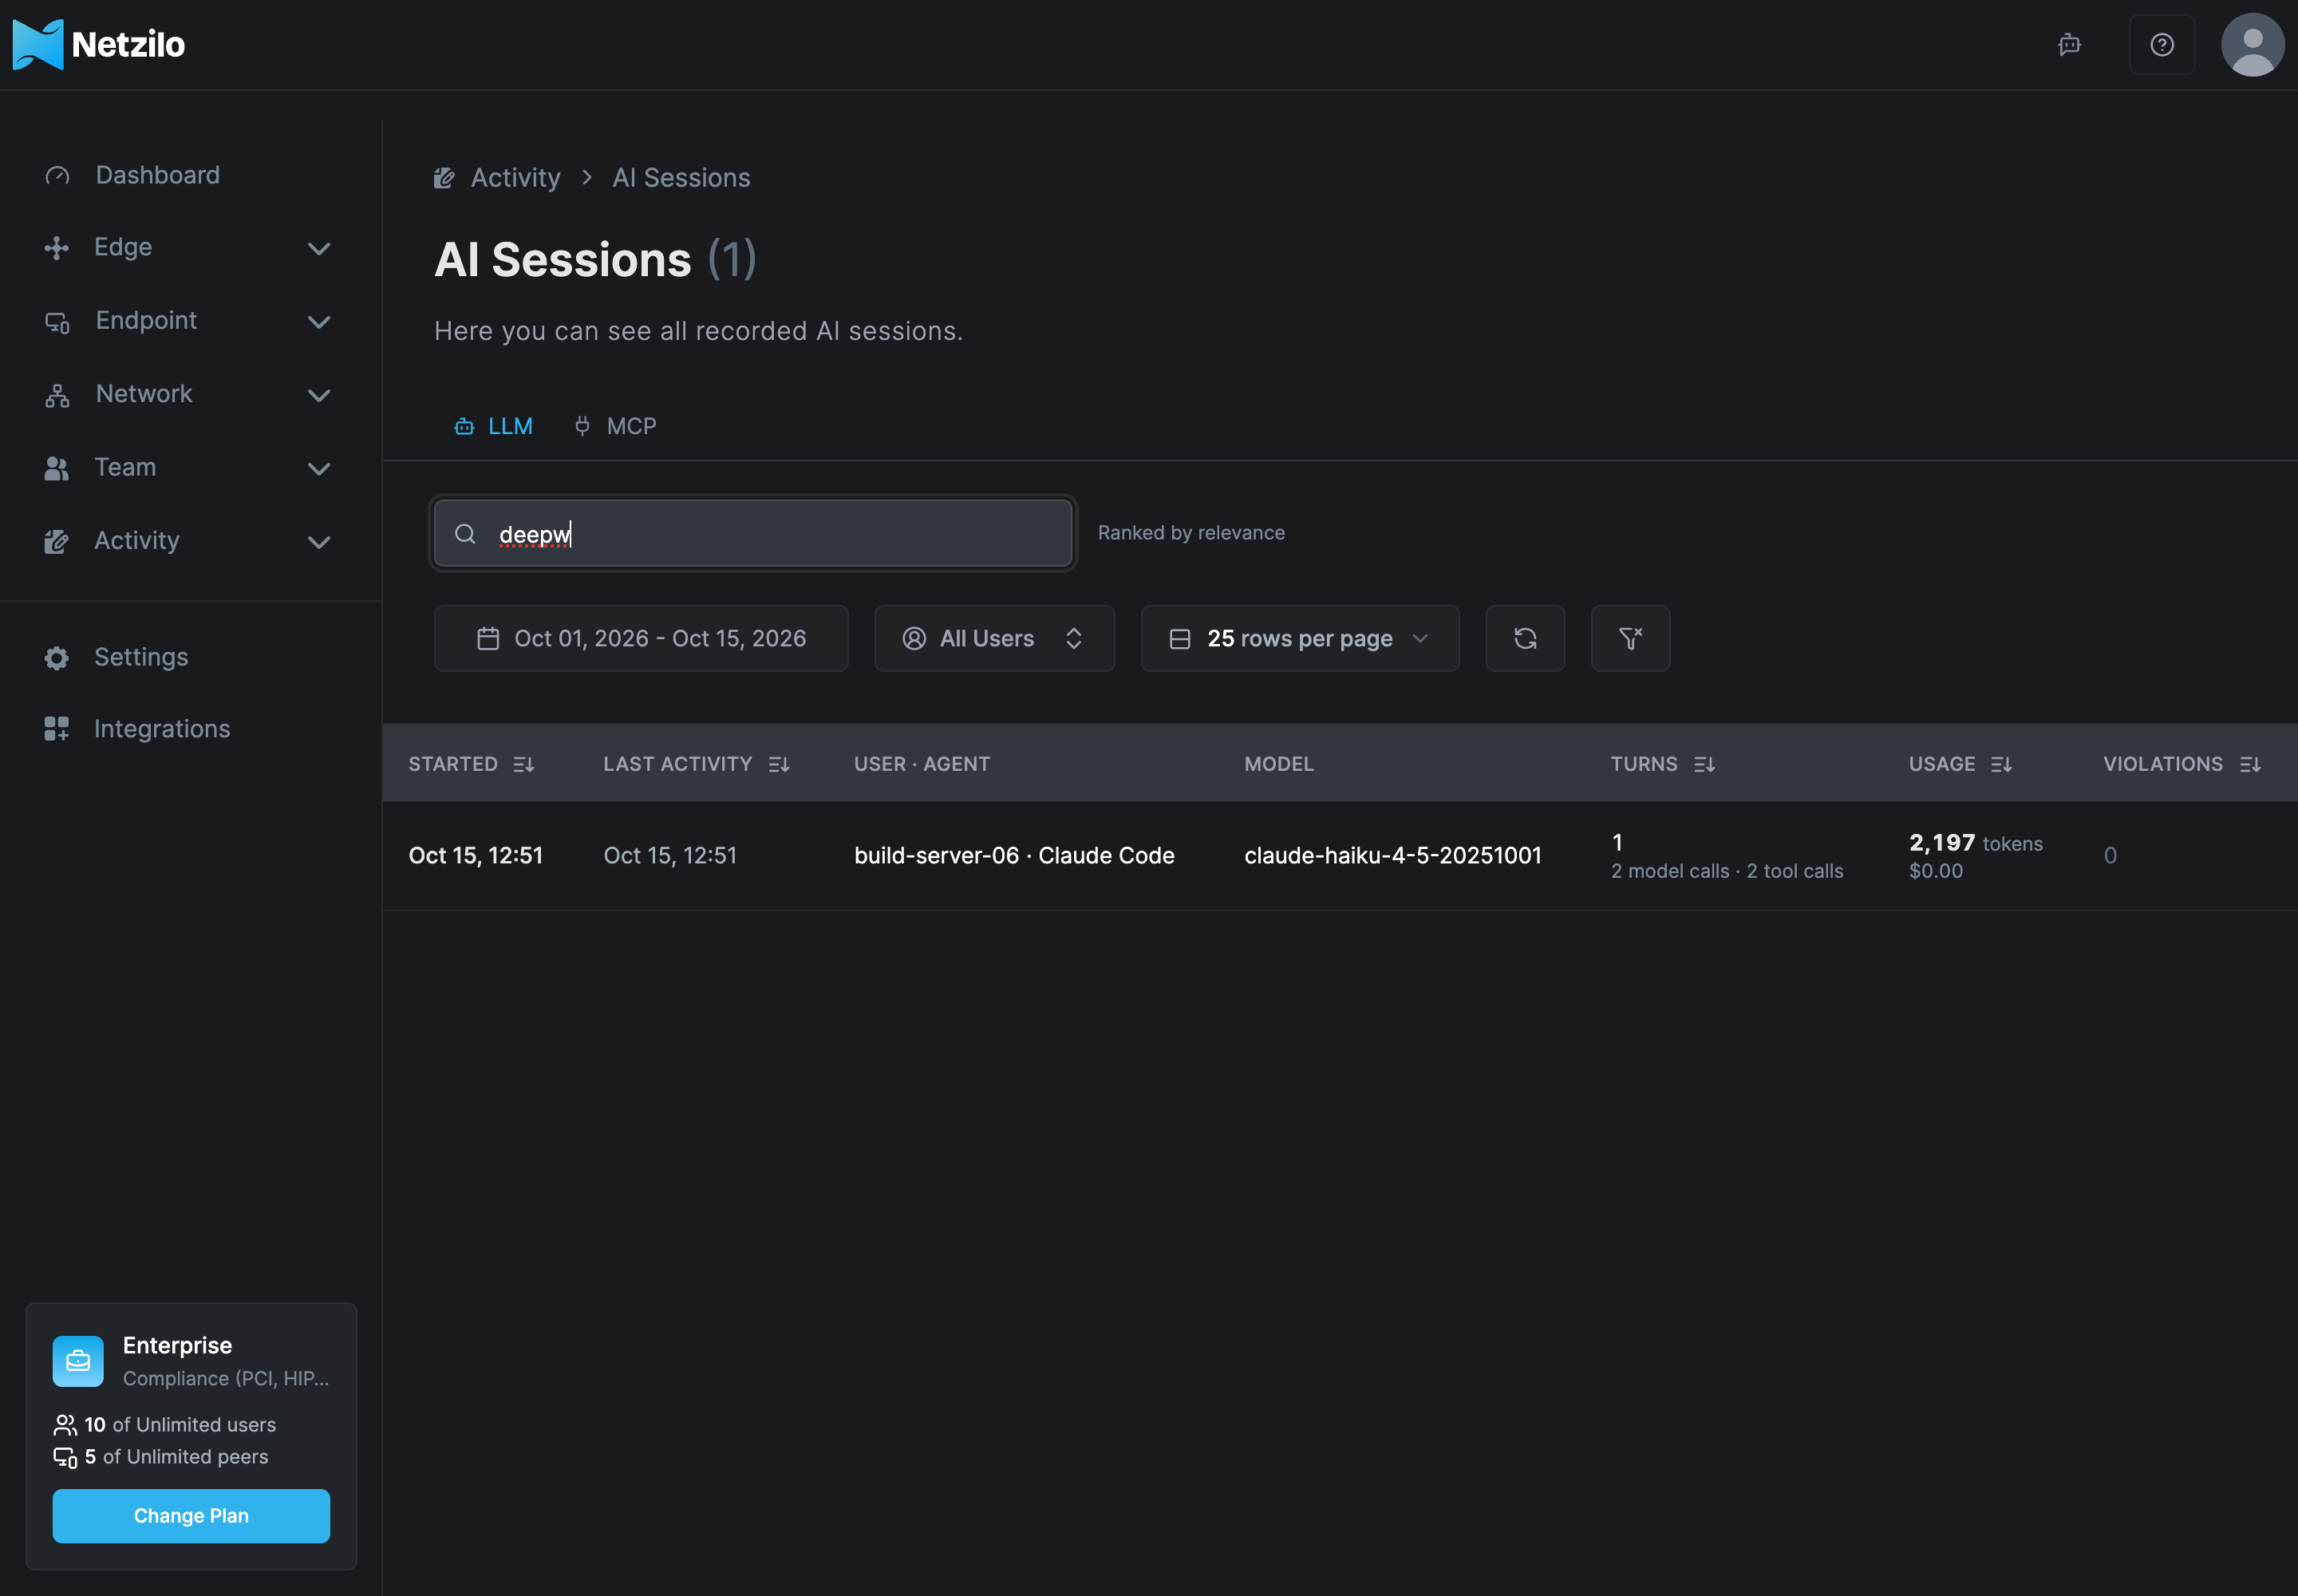Switch to the LLM tab
This screenshot has width=2298, height=1596.
(x=493, y=426)
